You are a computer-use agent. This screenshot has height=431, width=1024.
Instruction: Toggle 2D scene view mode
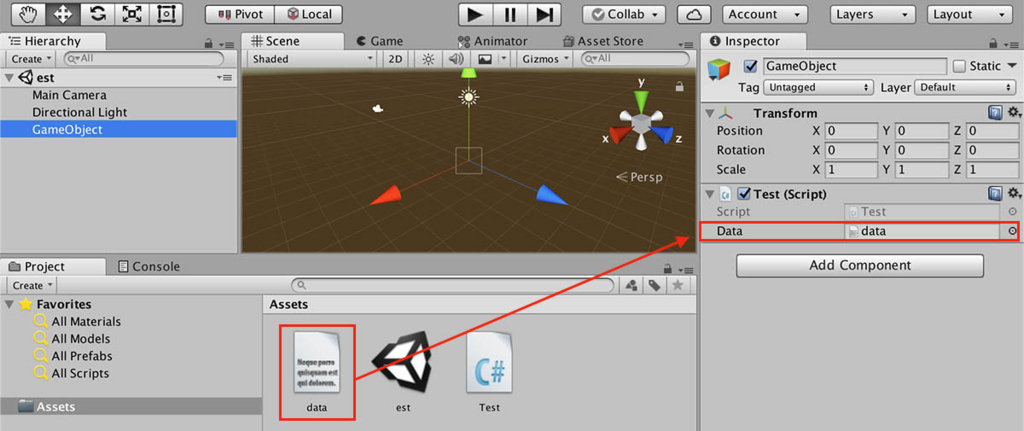[x=395, y=59]
